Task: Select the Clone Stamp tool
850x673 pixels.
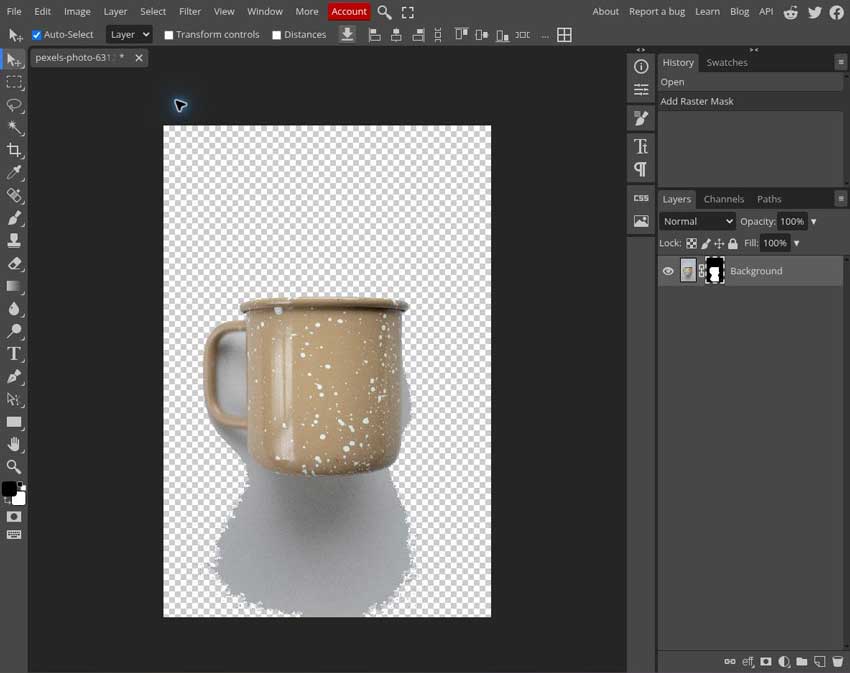Action: pos(14,240)
